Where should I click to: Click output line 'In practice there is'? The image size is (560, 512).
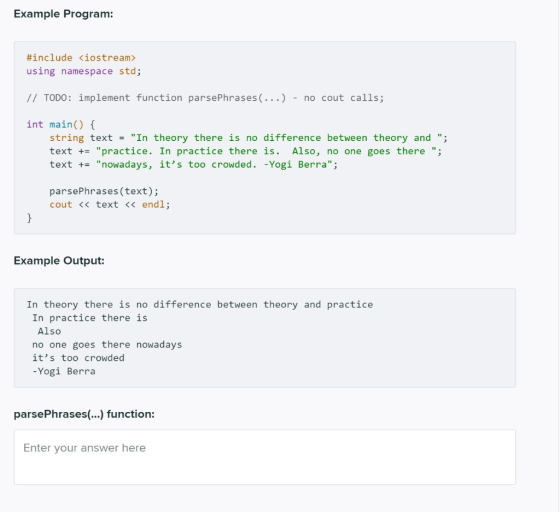coord(90,318)
